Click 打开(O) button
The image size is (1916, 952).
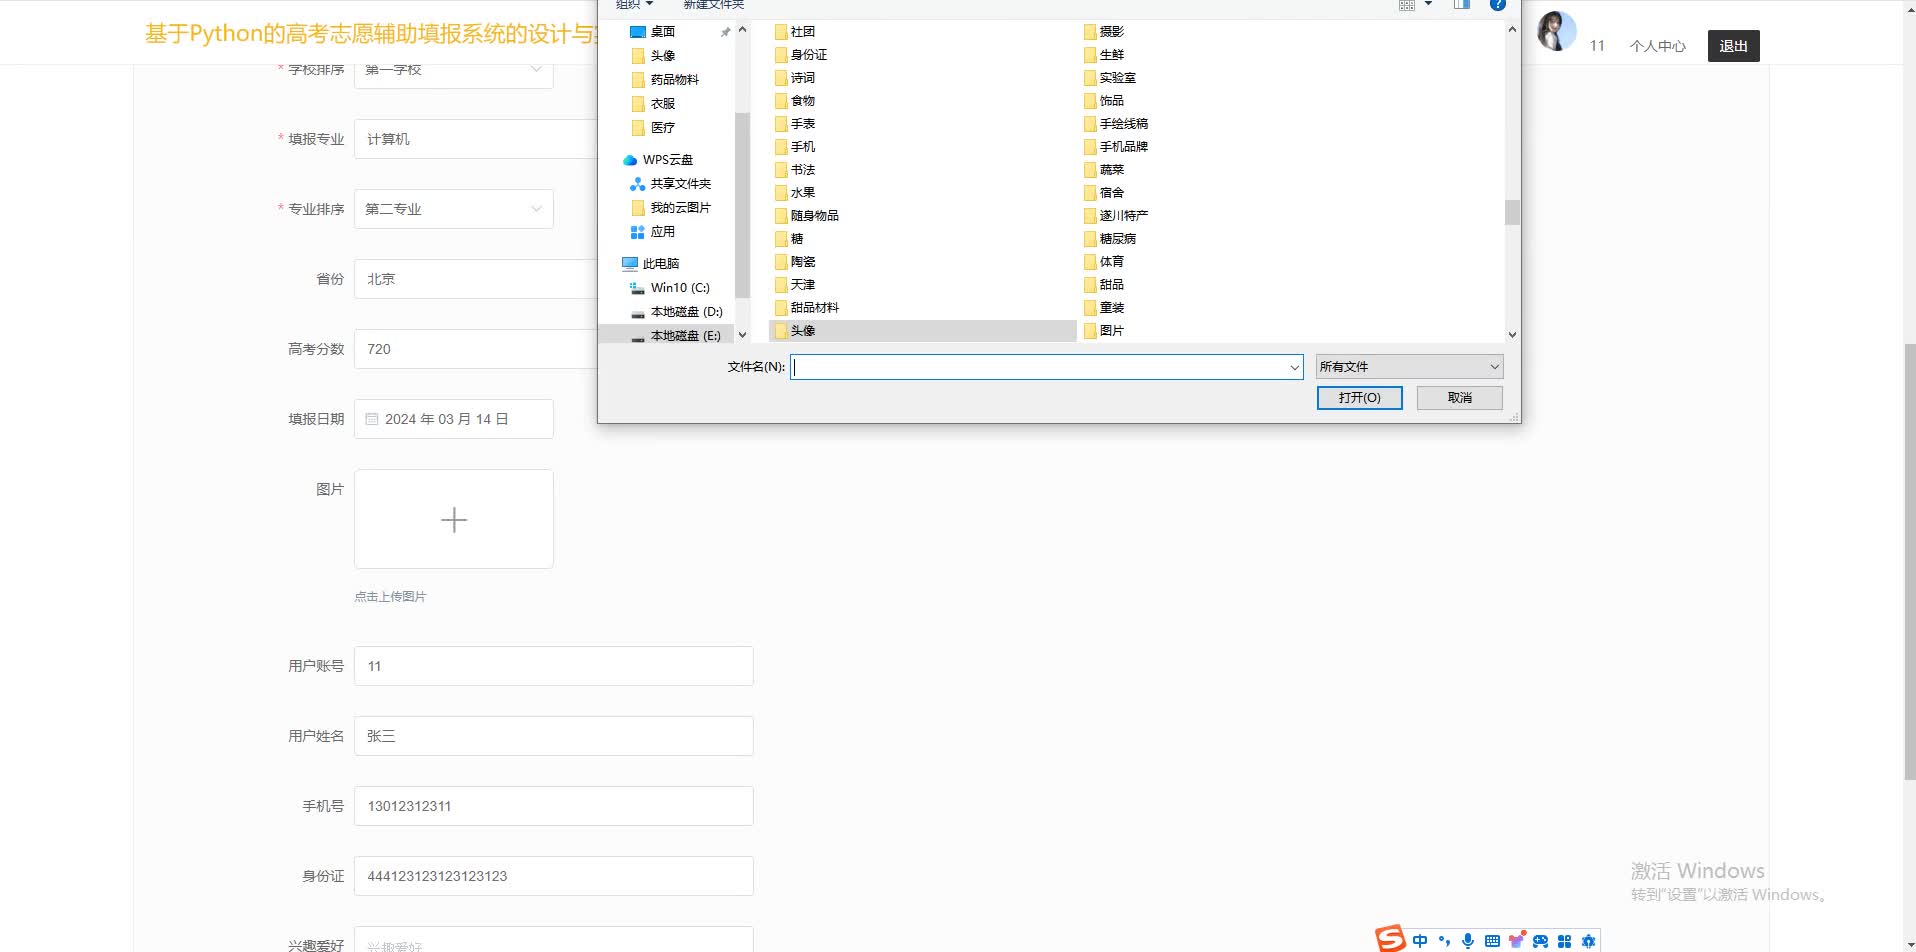(x=1359, y=398)
